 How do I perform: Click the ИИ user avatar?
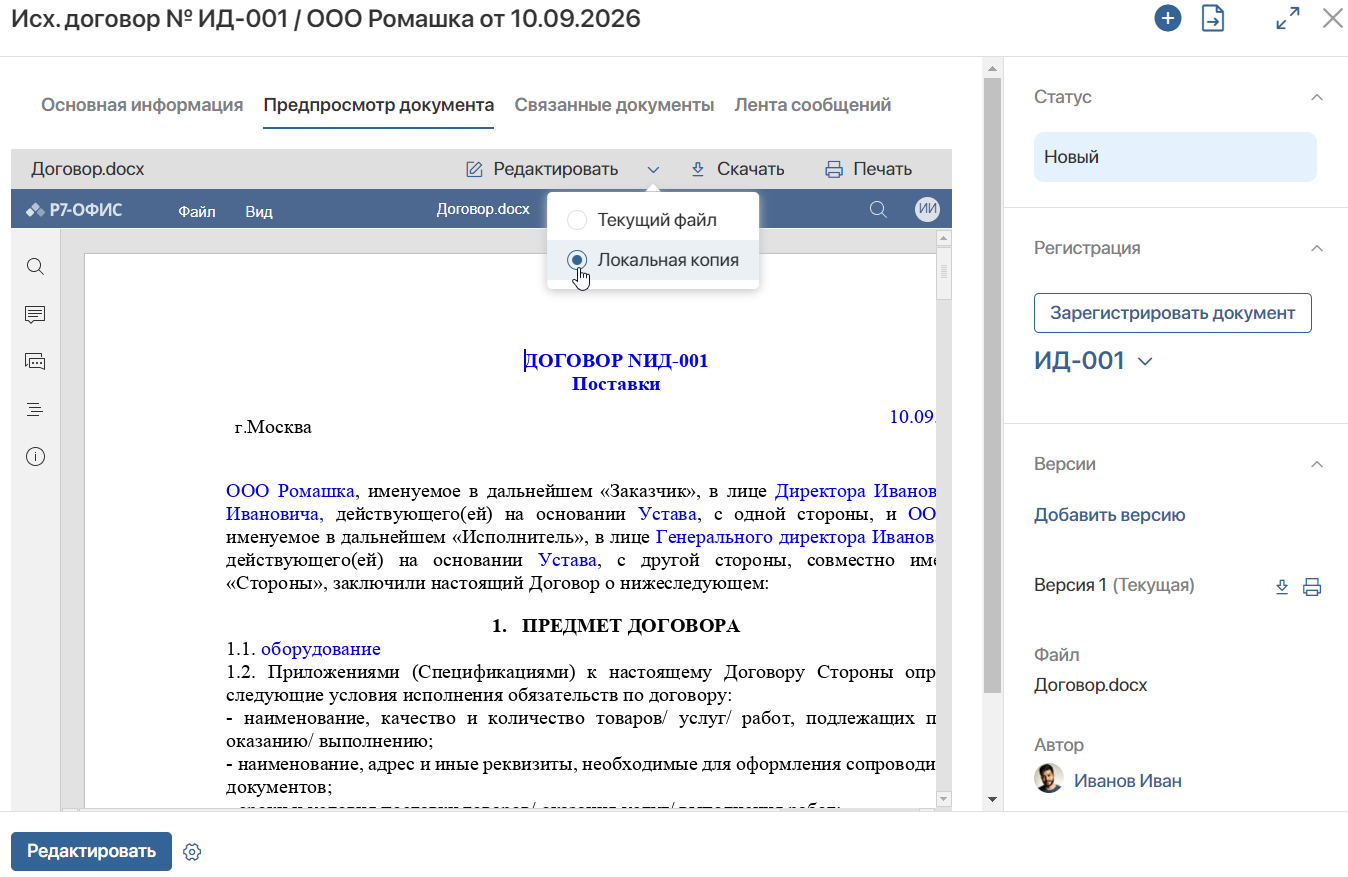tap(927, 209)
